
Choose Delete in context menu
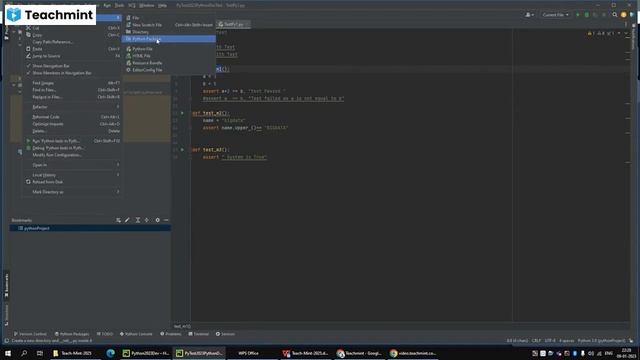click(72, 131)
